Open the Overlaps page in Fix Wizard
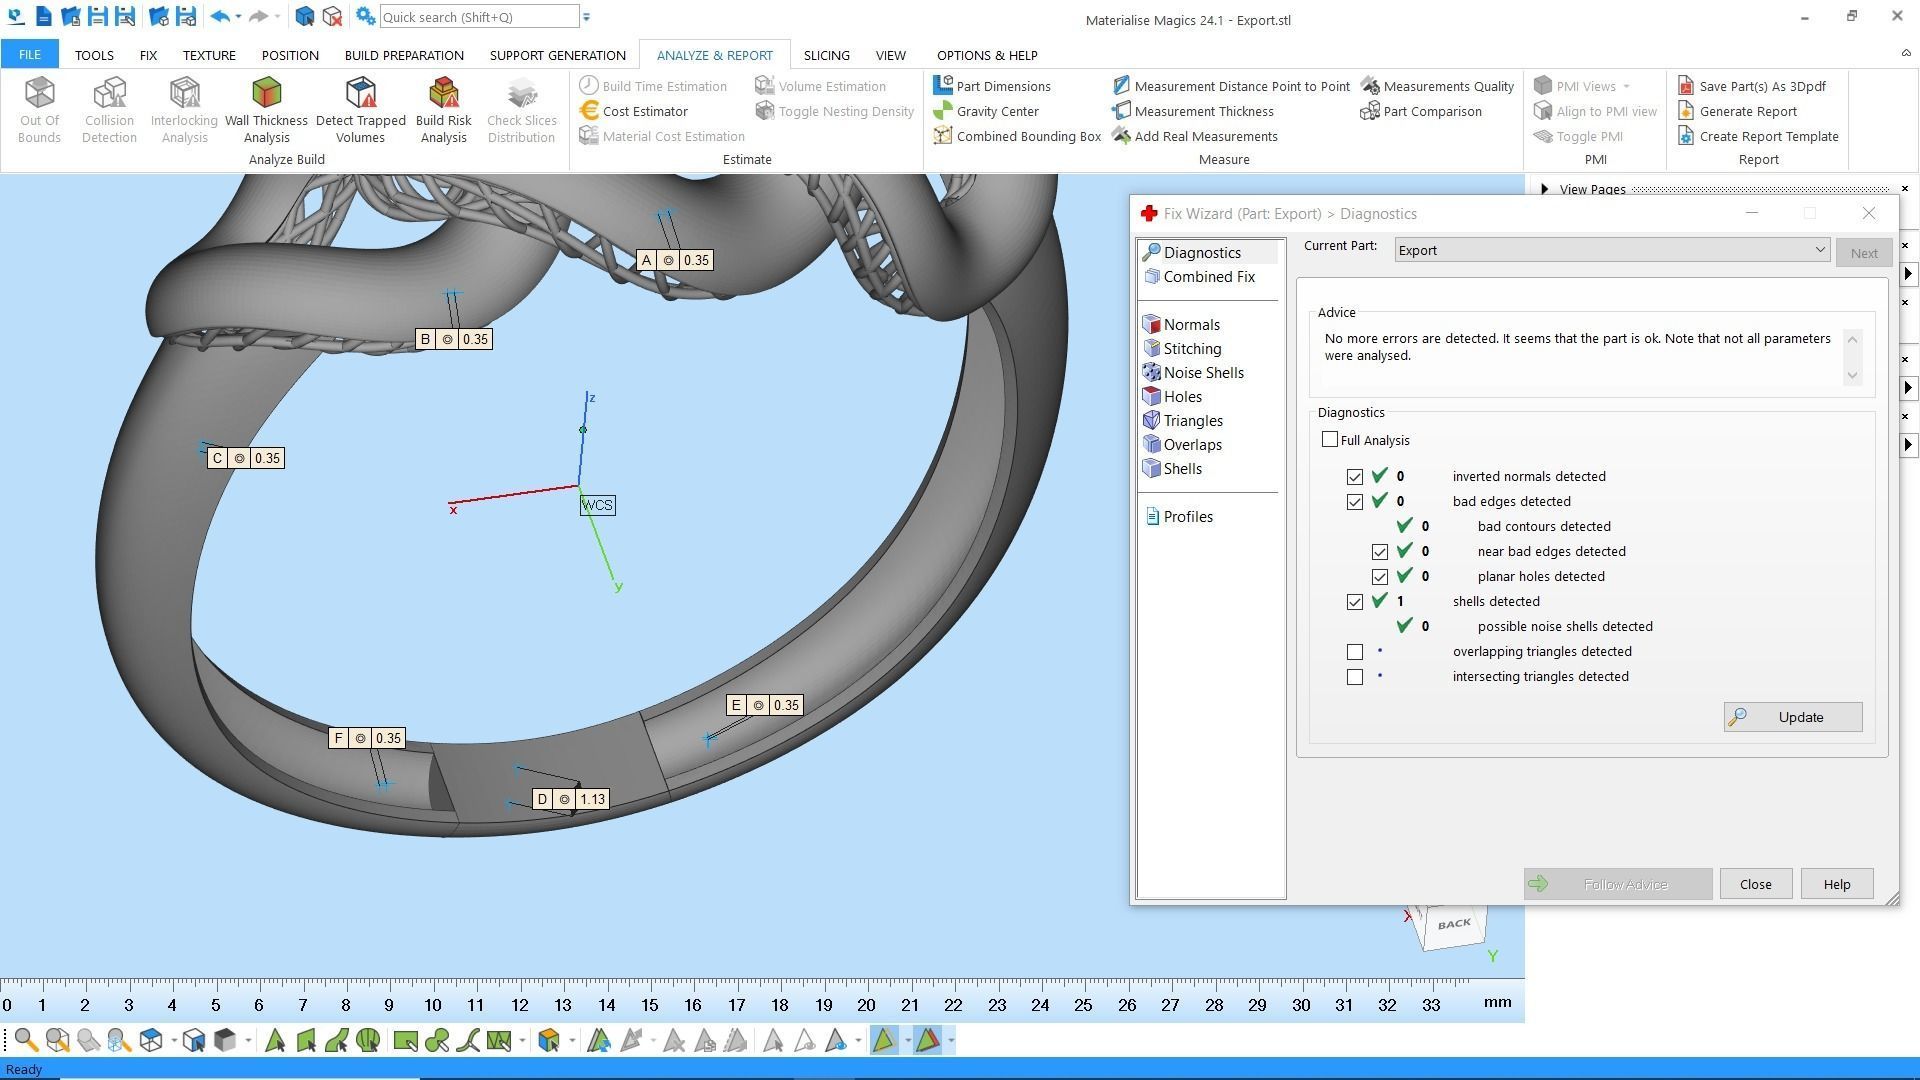Viewport: 1920px width, 1080px height. coord(1182,445)
